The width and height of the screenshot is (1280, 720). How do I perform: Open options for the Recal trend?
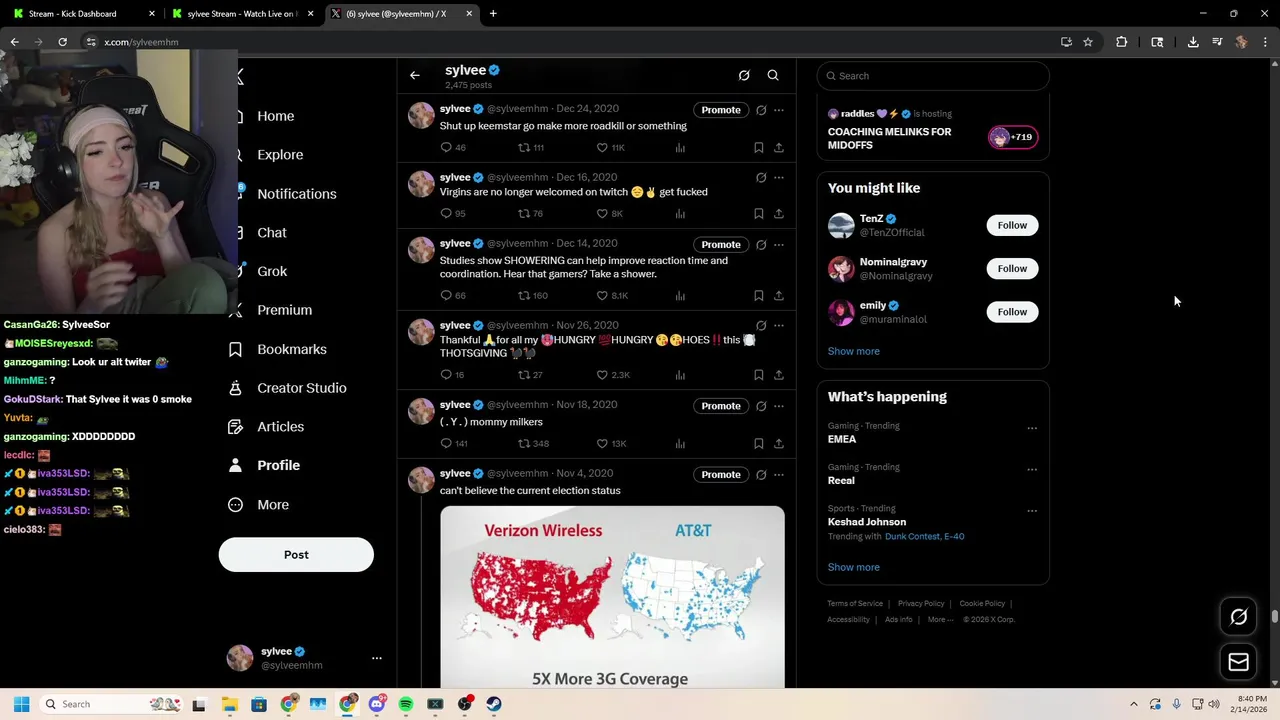point(1032,469)
